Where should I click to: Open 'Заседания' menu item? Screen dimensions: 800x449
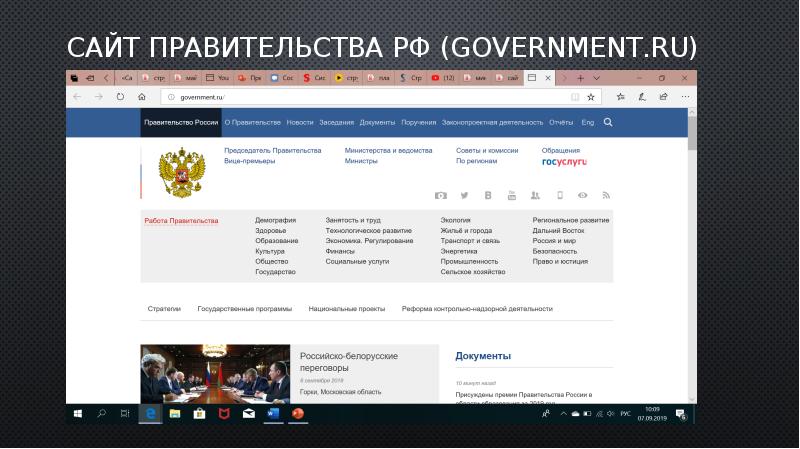pos(337,122)
